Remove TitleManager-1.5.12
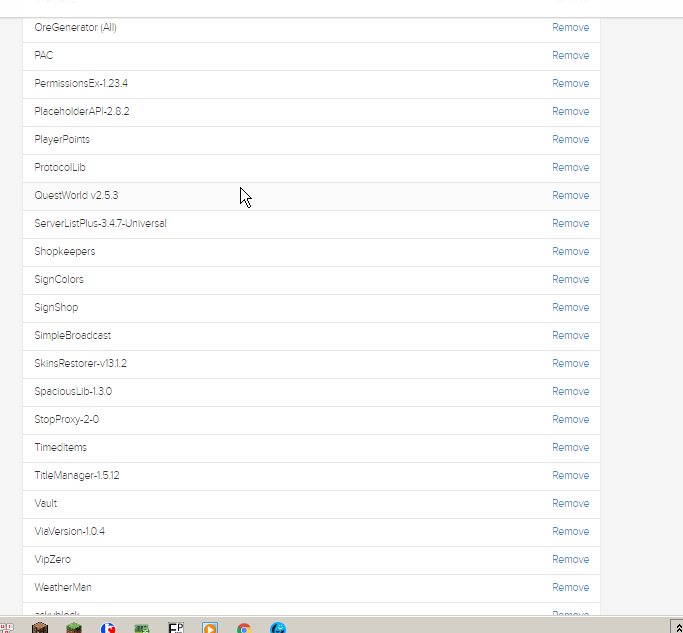Viewport: 683px width, 633px height. click(x=571, y=475)
